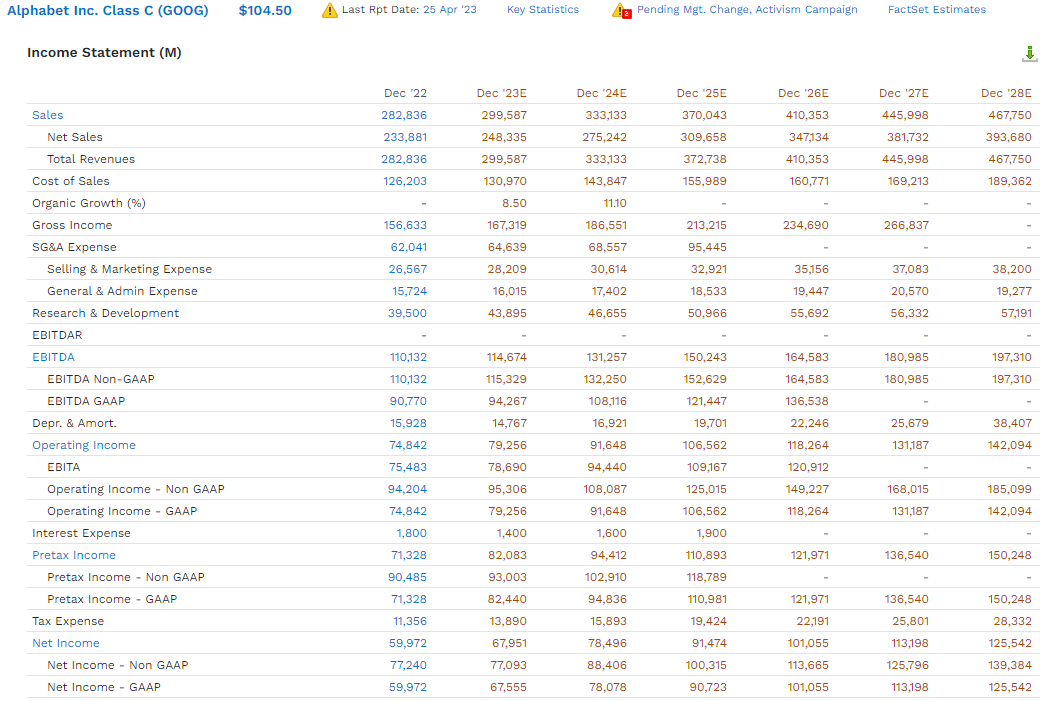Click the Total Revenues row label

point(91,159)
